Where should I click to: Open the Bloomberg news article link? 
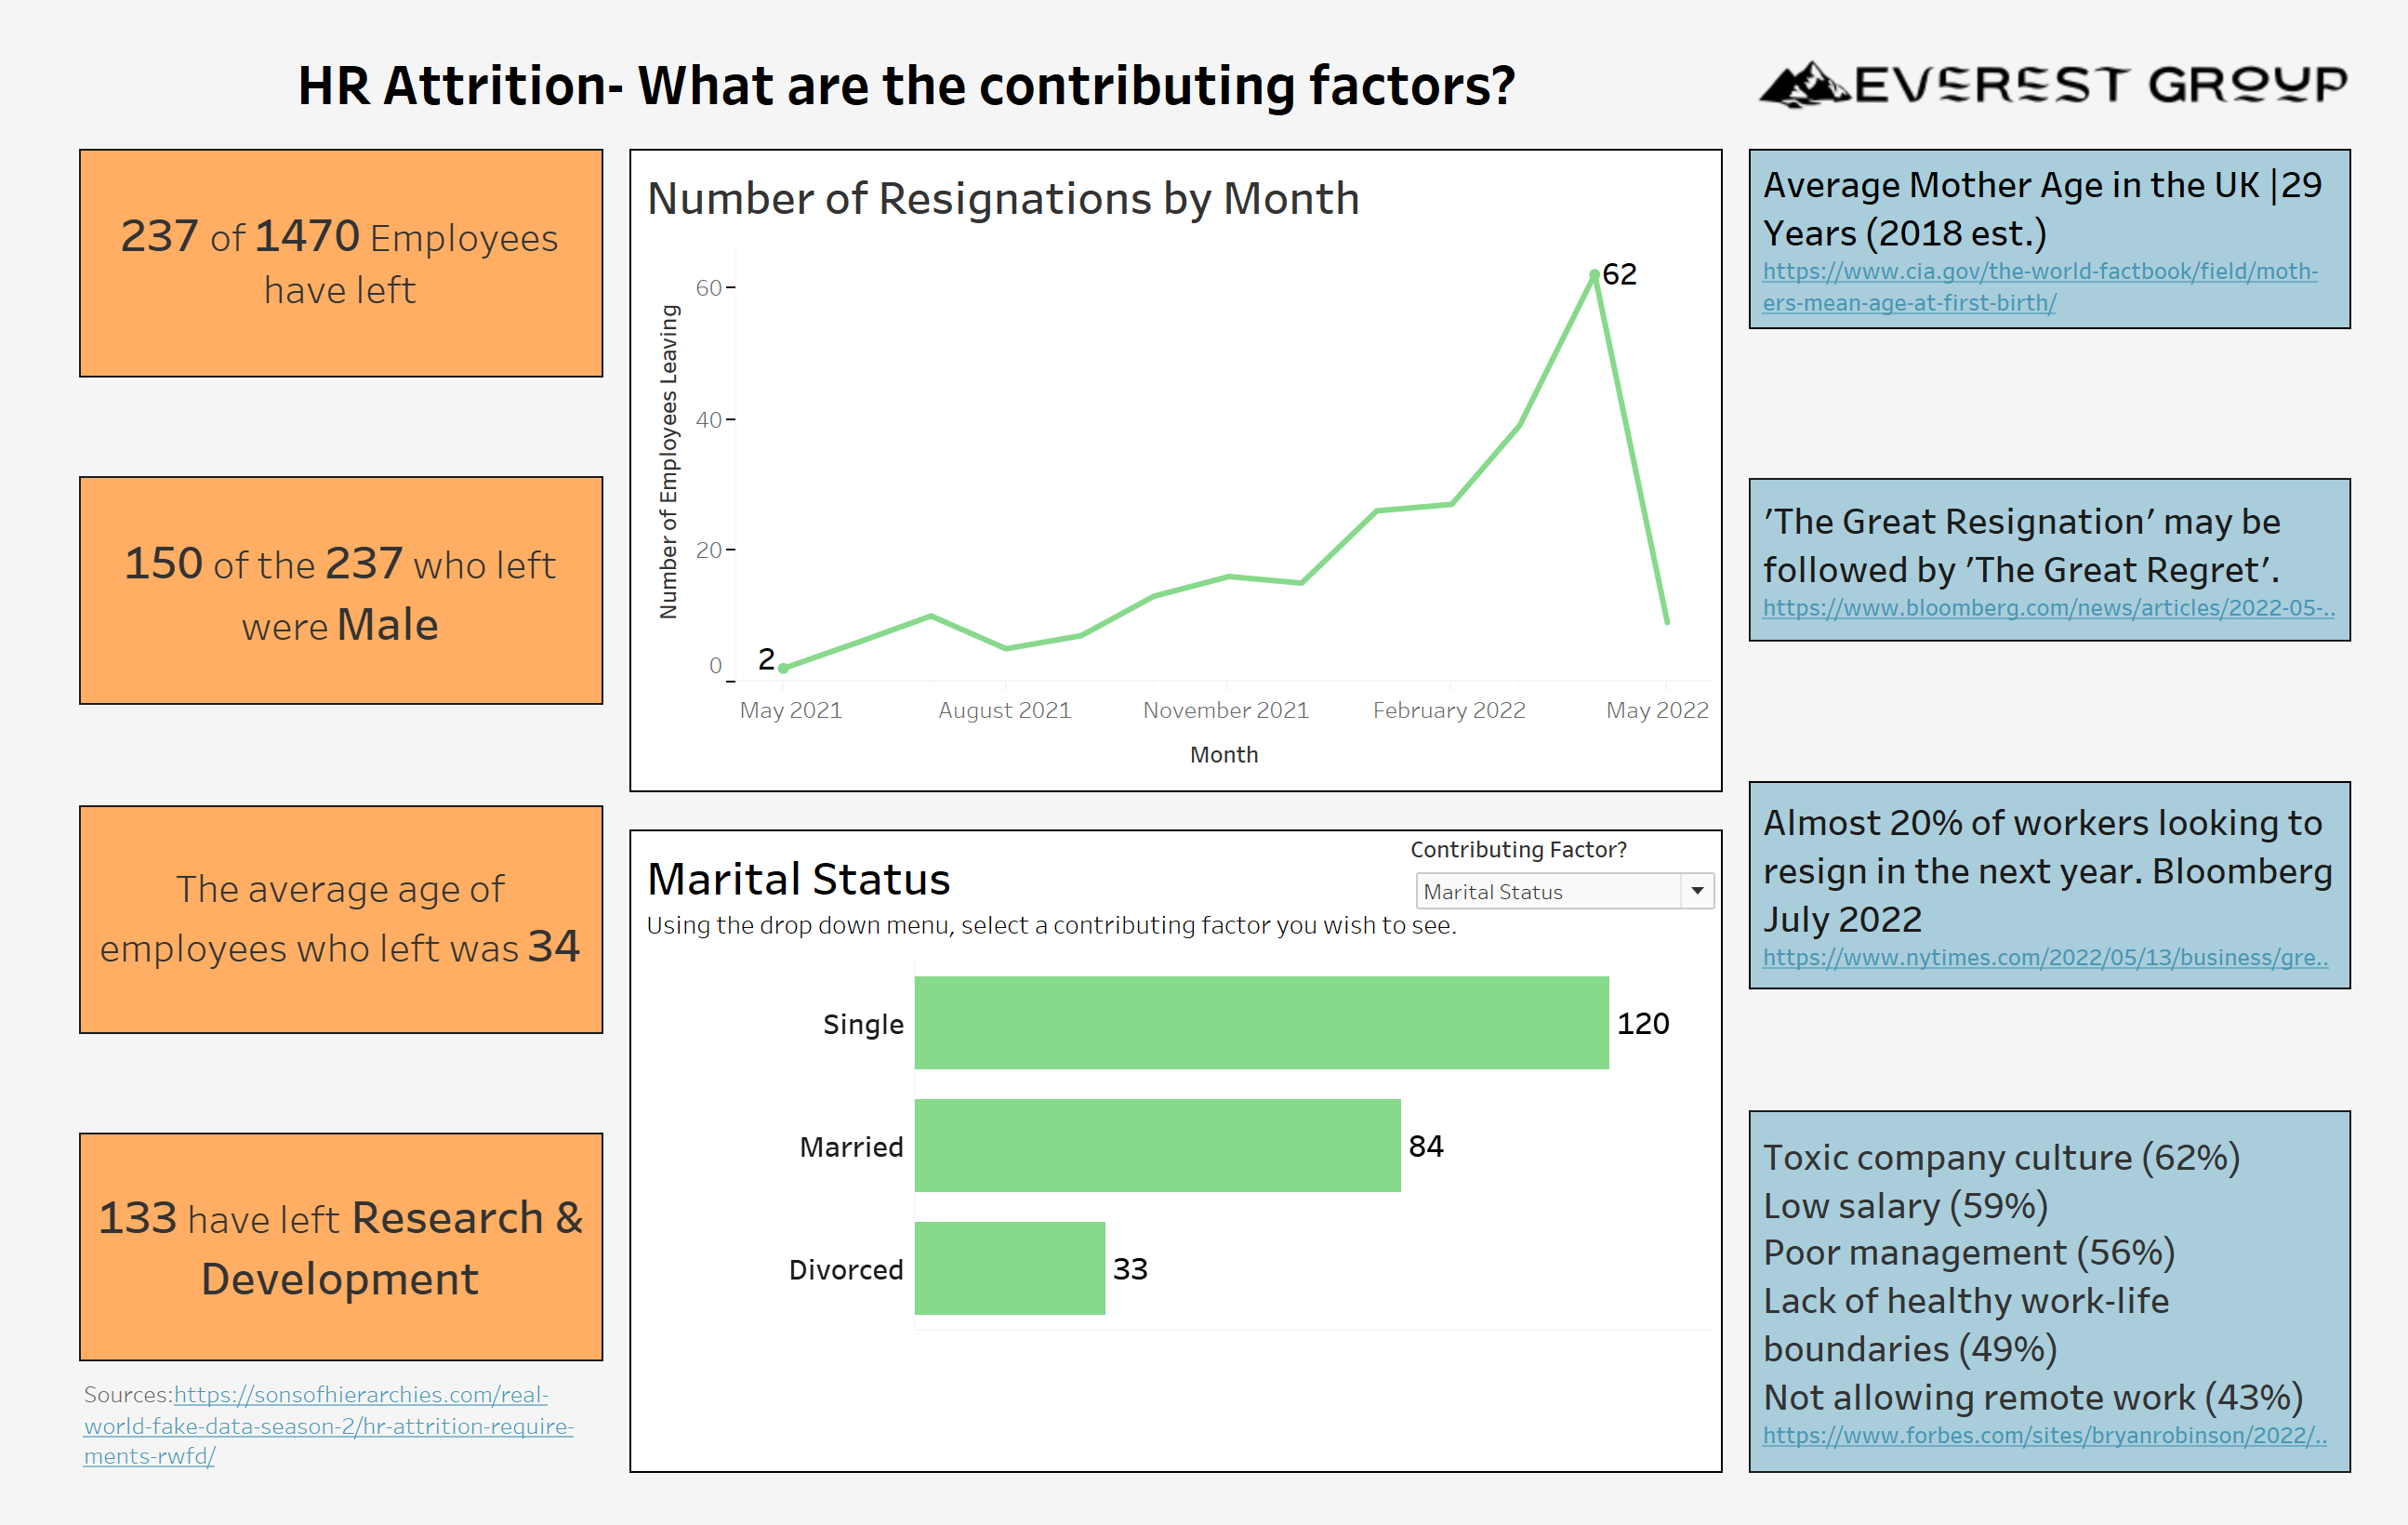coord(2047,608)
